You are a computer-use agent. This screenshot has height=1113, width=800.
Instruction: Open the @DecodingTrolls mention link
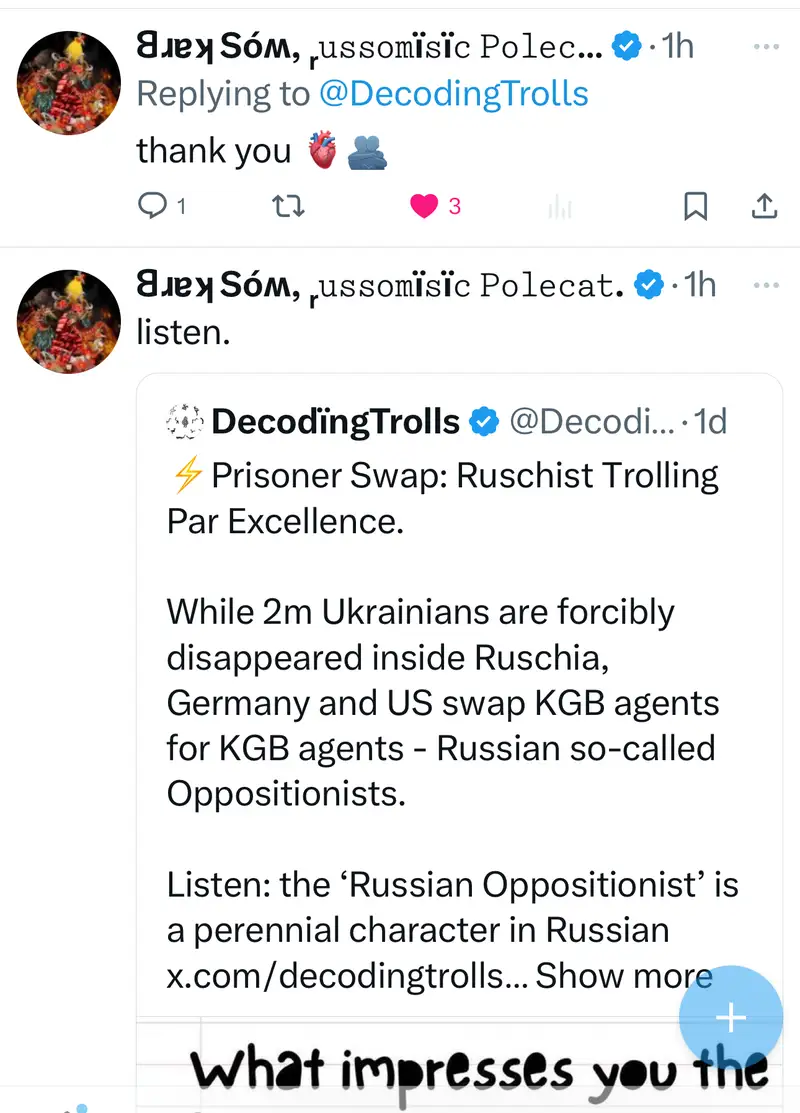coord(454,94)
